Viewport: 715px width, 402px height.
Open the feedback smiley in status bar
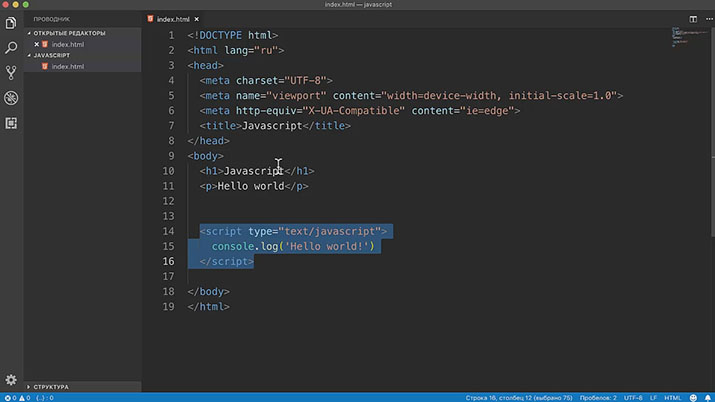693,398
